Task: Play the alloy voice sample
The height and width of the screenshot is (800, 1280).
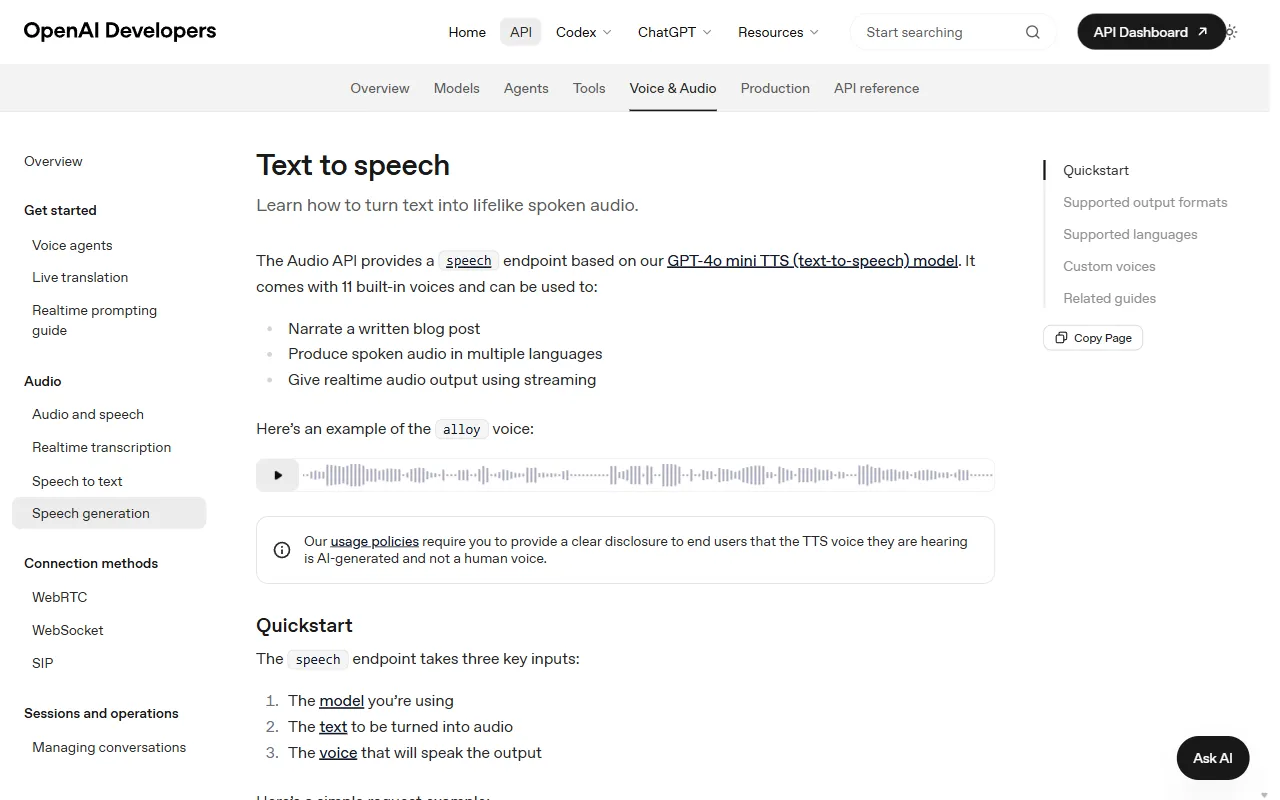Action: tap(278, 475)
